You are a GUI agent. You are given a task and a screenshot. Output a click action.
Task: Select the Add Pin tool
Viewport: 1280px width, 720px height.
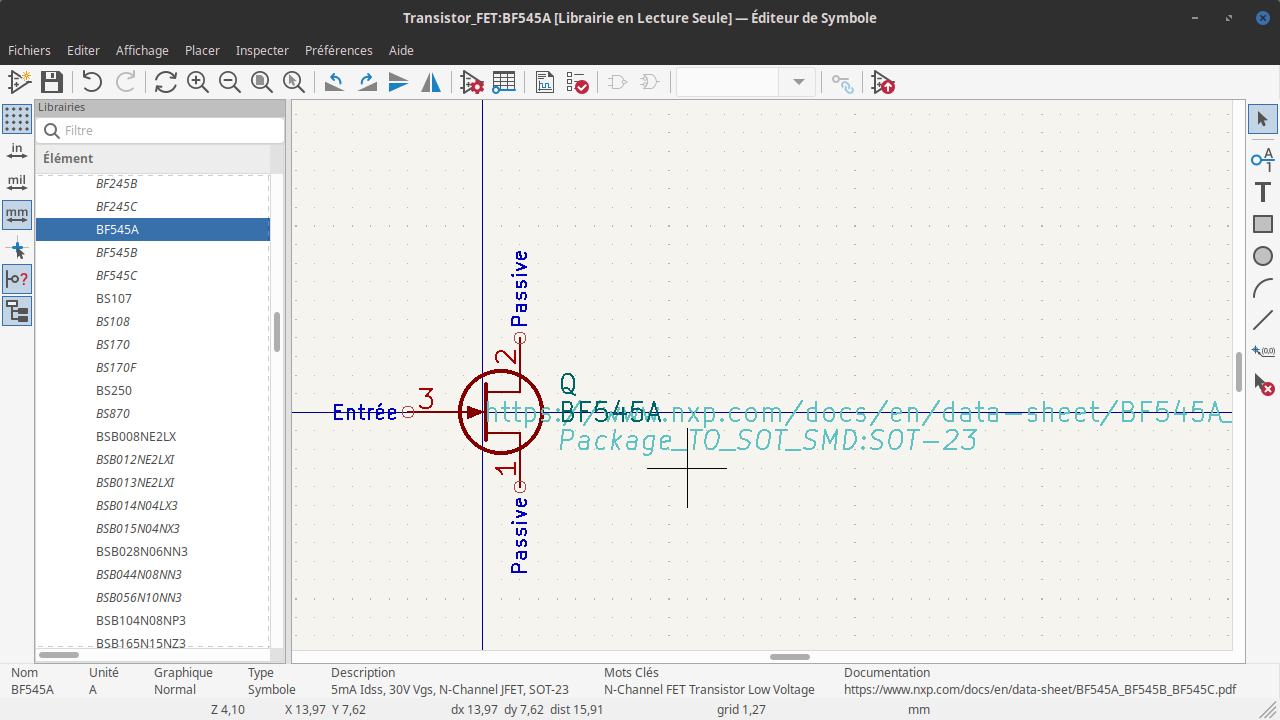click(1262, 158)
